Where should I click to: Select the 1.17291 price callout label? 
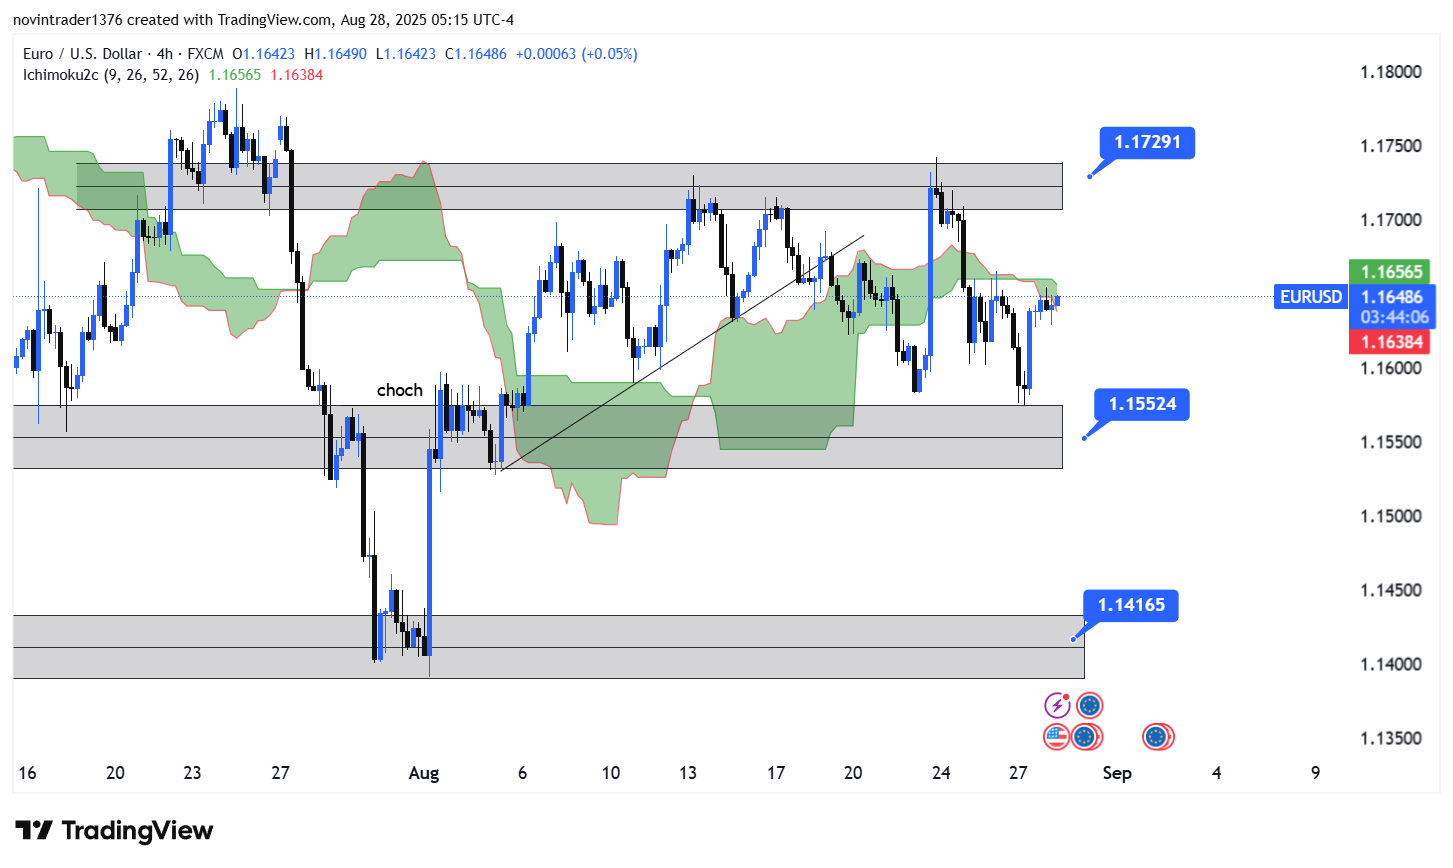pos(1147,142)
